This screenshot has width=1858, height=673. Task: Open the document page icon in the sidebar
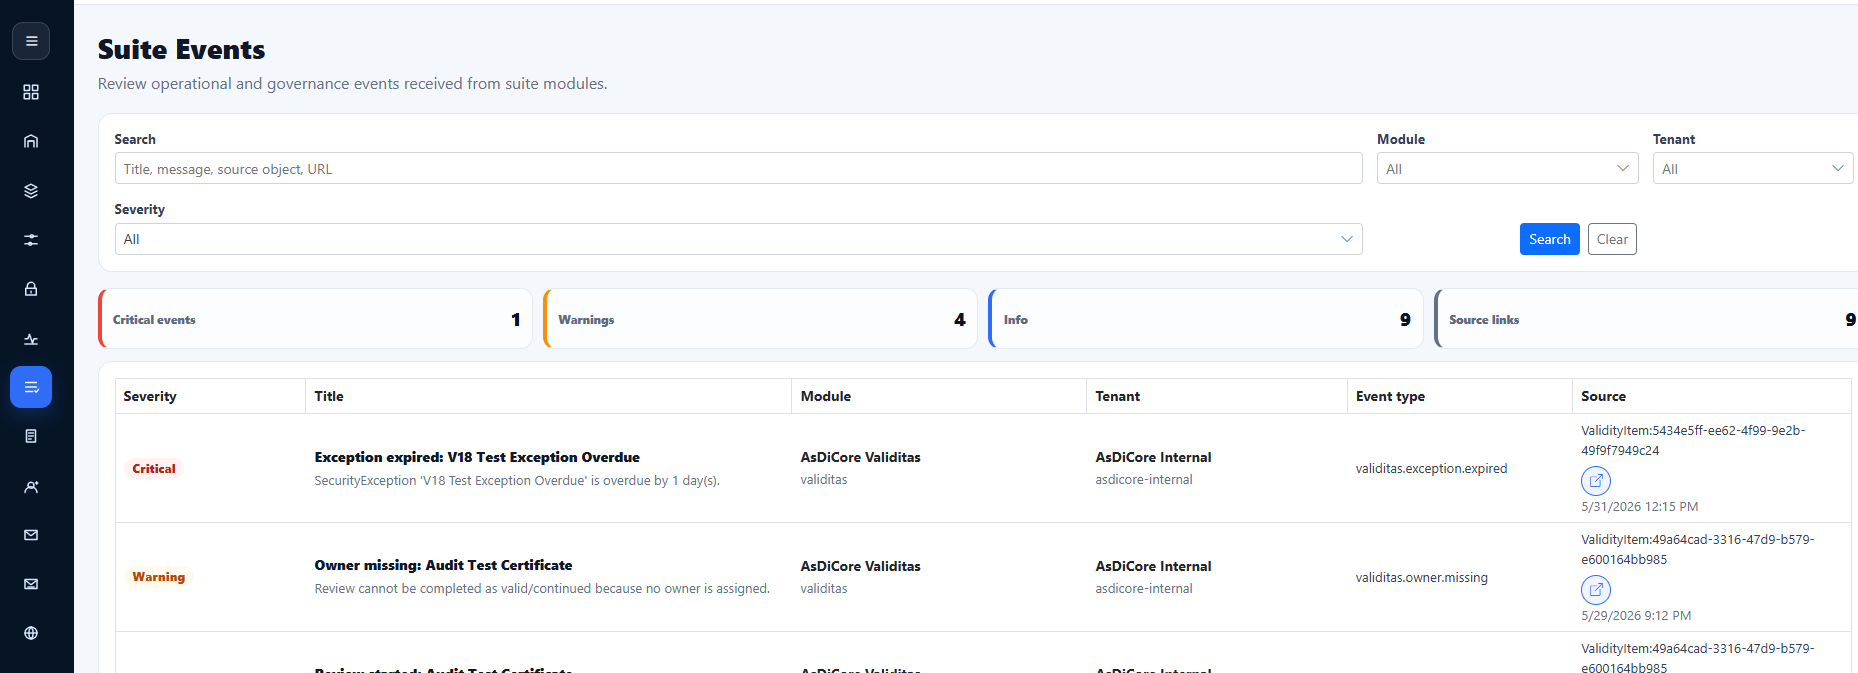[31, 436]
